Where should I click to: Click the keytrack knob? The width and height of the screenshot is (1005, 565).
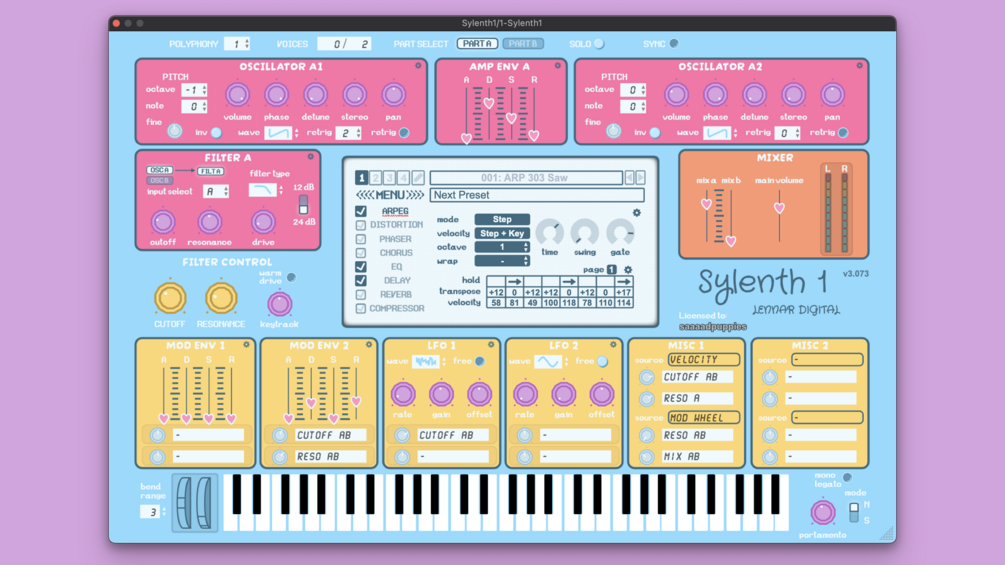[279, 304]
